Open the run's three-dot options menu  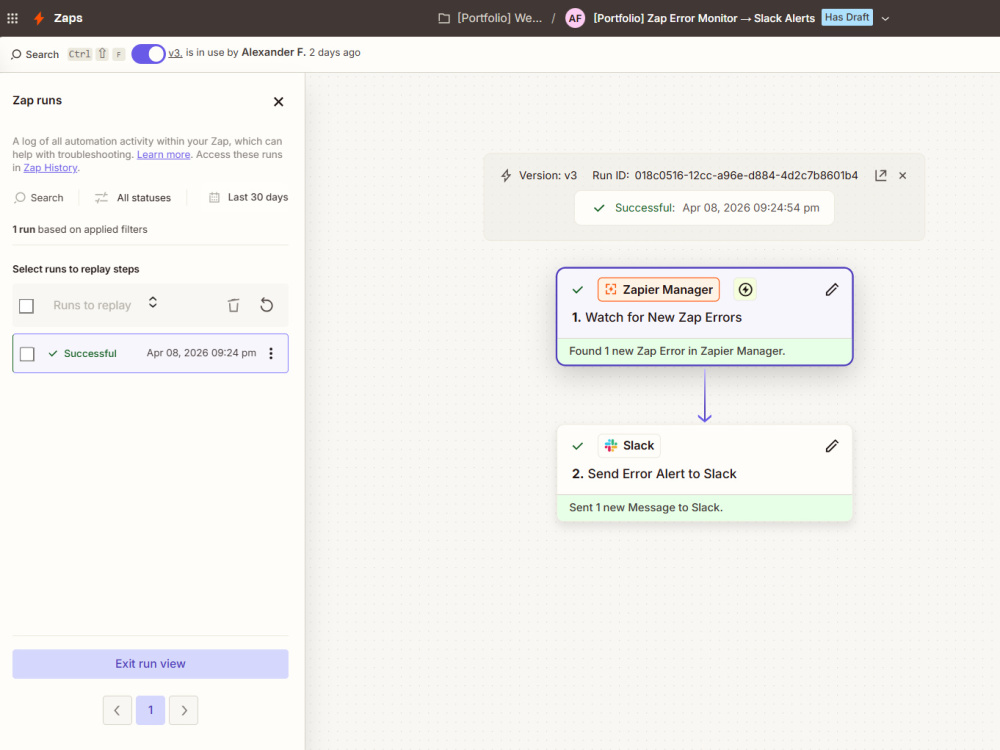pyautogui.click(x=271, y=353)
